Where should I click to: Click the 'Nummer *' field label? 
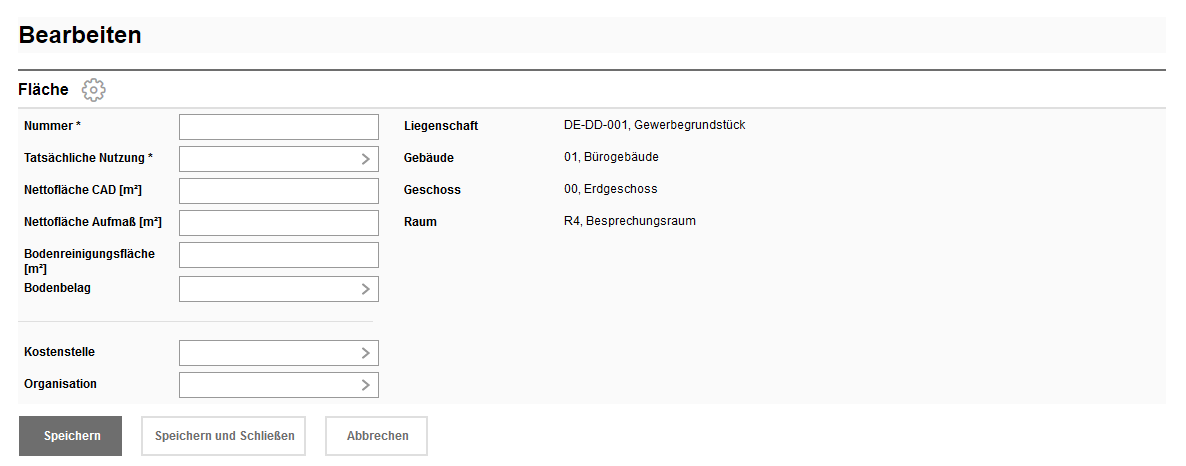52,126
